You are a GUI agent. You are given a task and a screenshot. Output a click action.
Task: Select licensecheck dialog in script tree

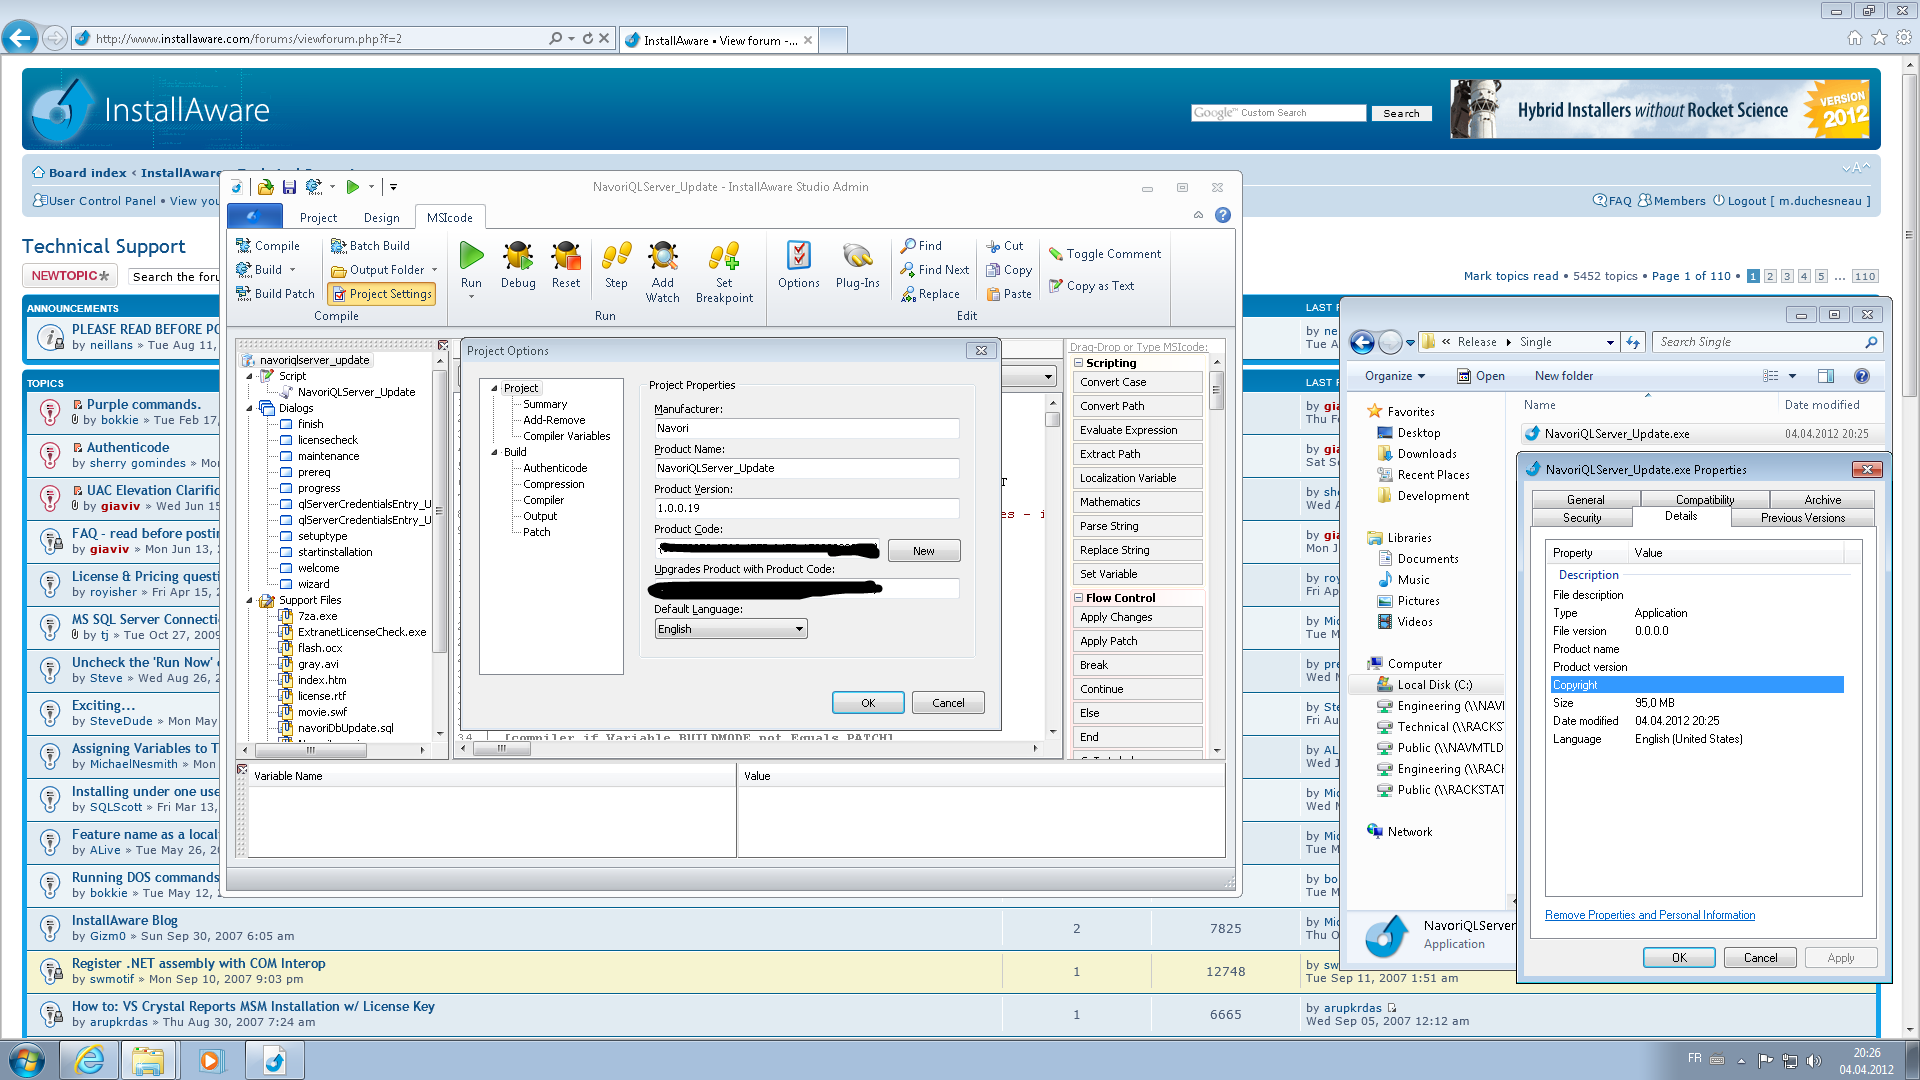327,440
